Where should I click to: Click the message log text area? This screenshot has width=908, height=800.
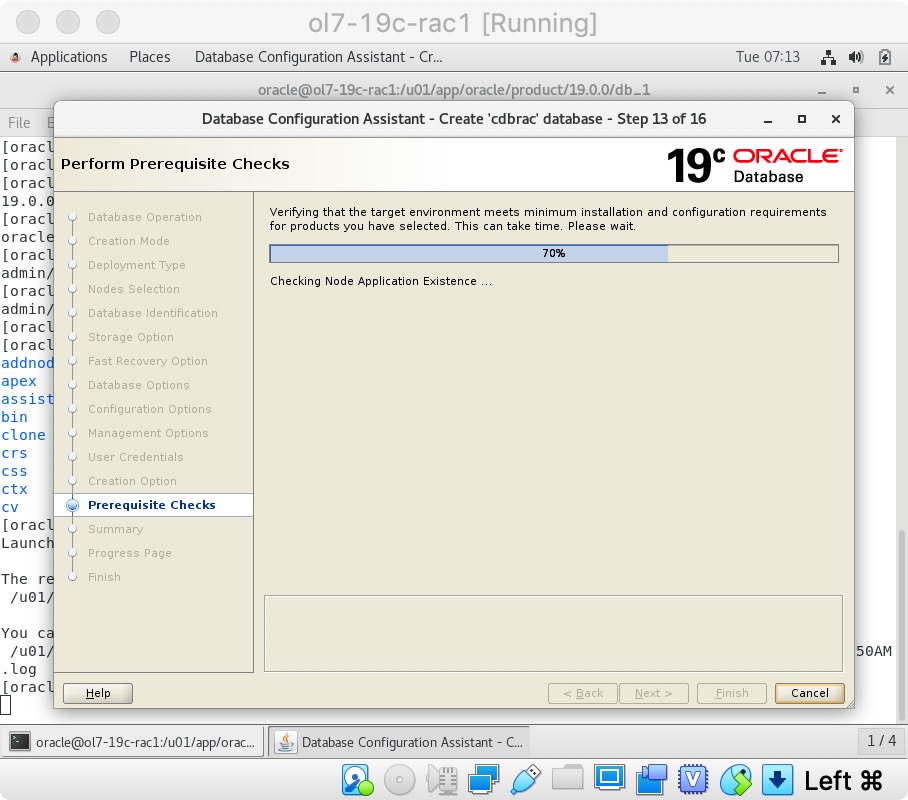click(553, 633)
